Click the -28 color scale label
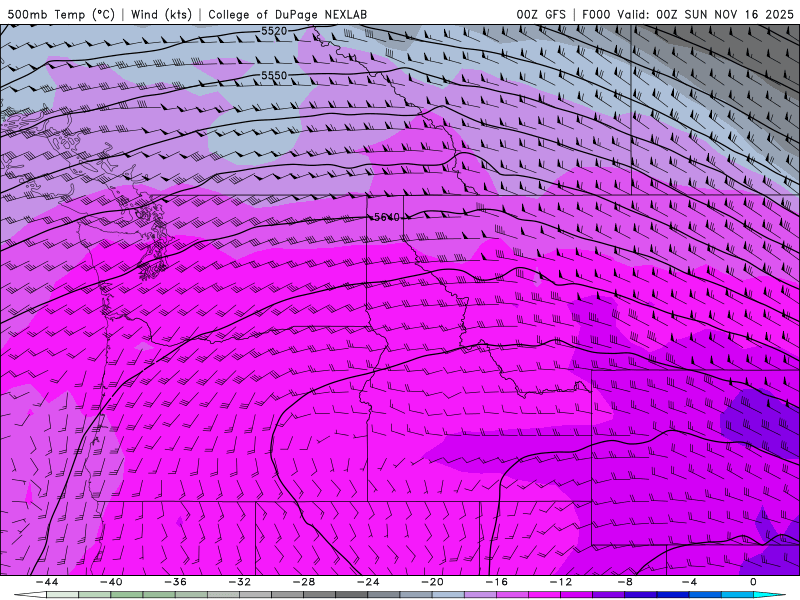 pyautogui.click(x=304, y=582)
